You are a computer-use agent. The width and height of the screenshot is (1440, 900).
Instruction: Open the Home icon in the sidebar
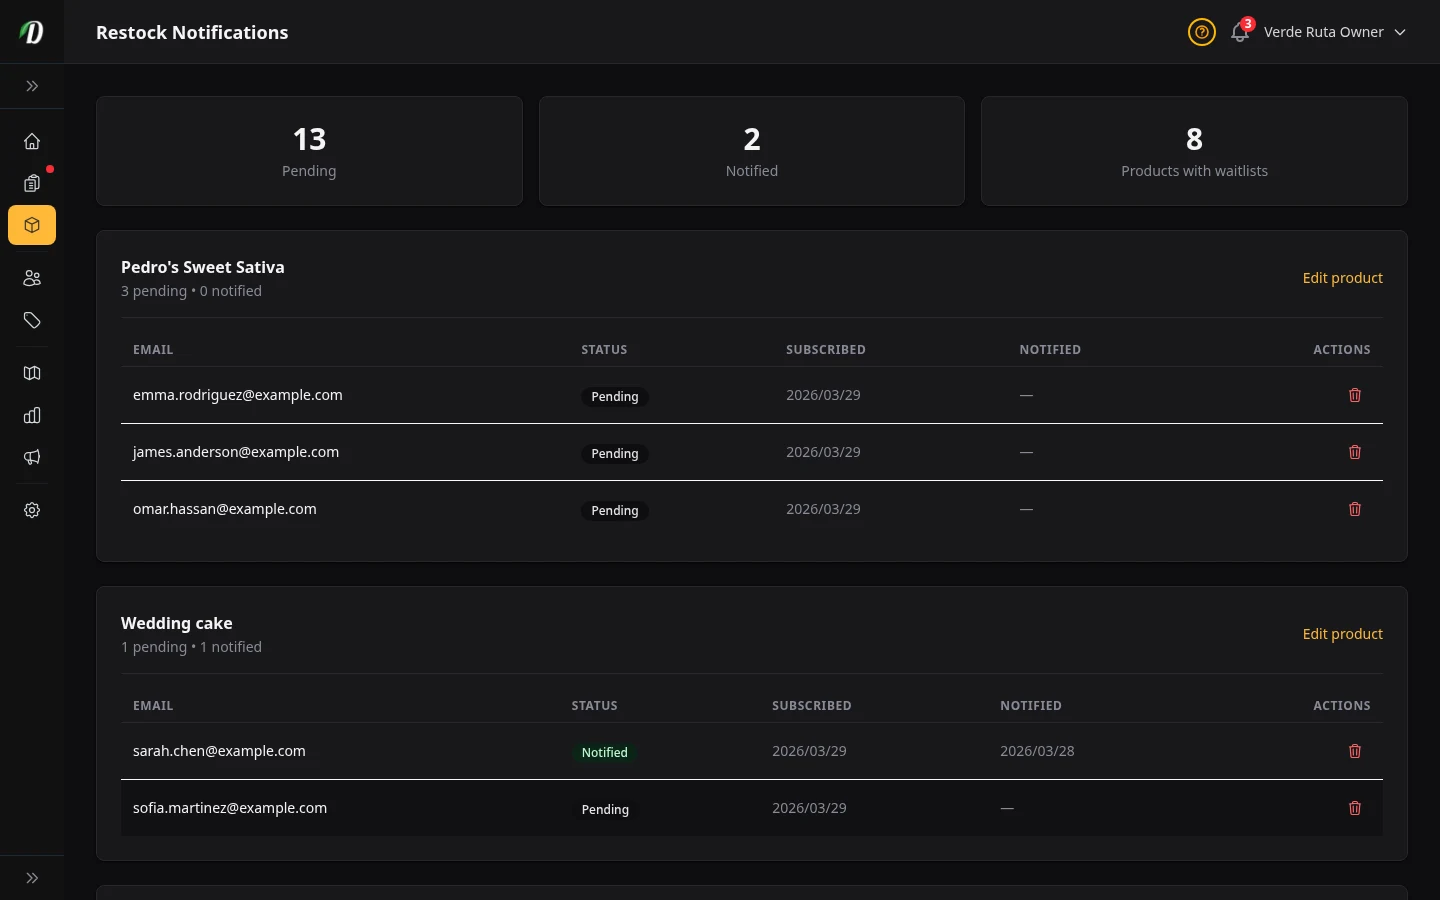(x=32, y=141)
